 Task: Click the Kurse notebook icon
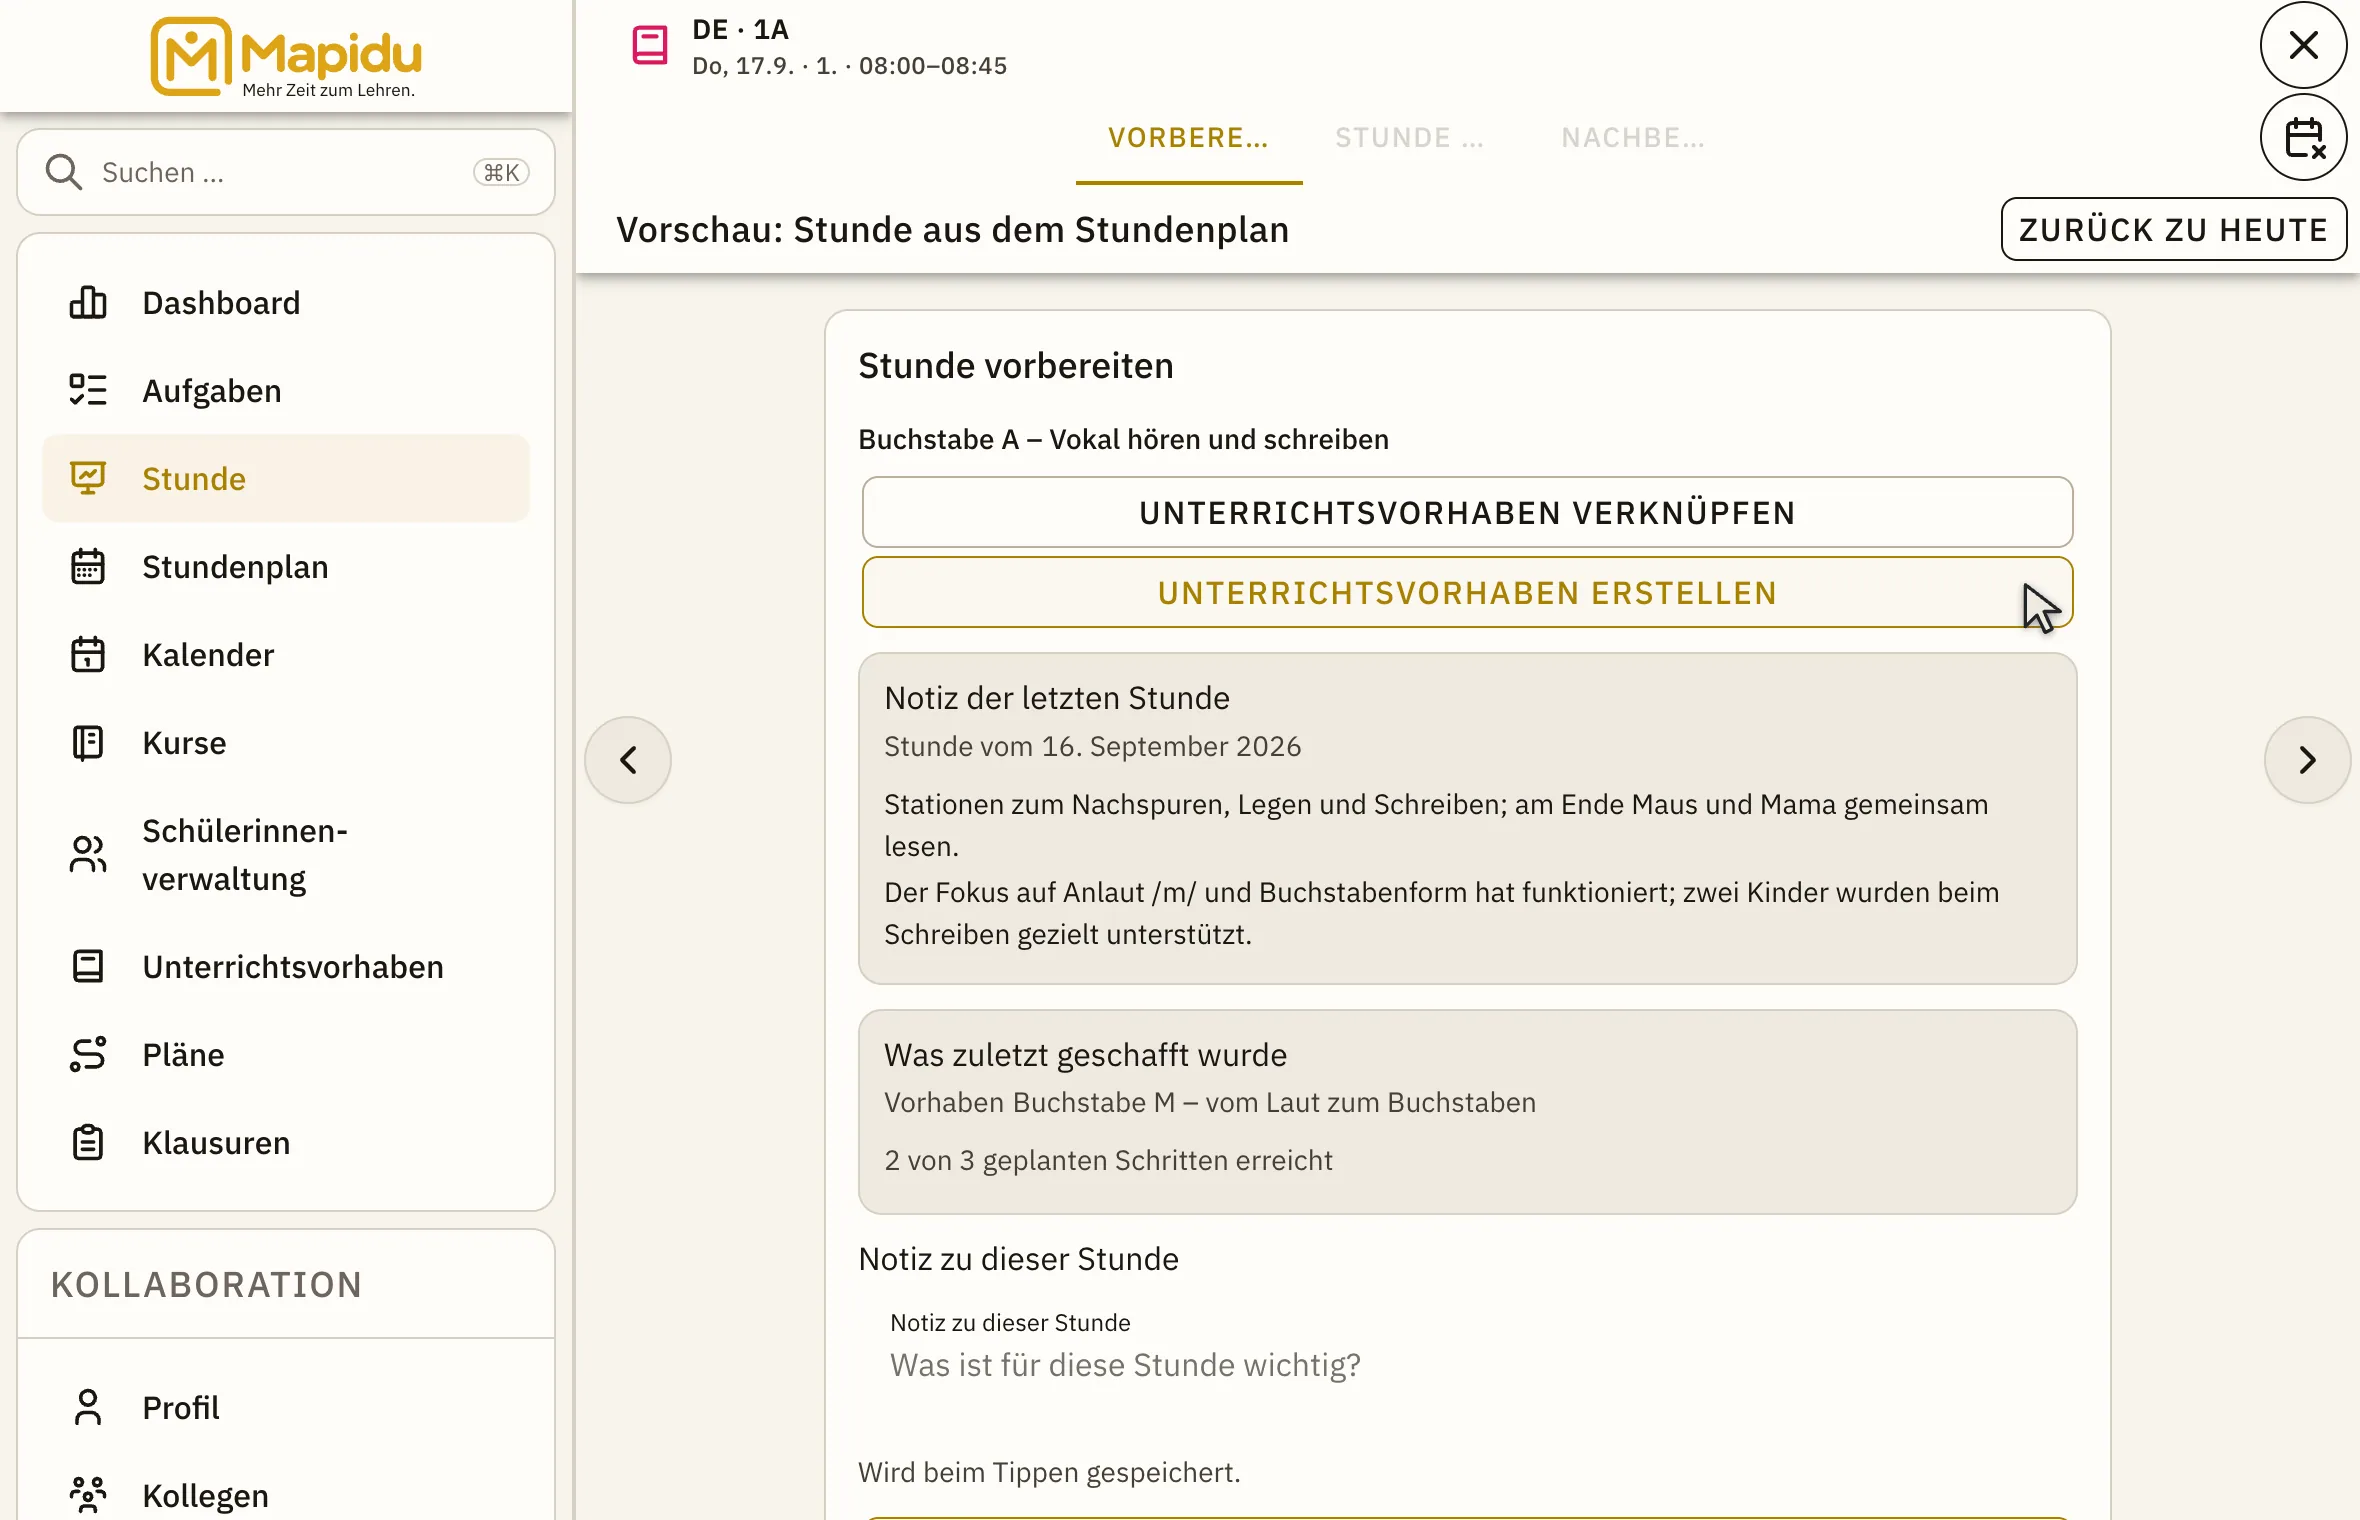pyautogui.click(x=88, y=742)
